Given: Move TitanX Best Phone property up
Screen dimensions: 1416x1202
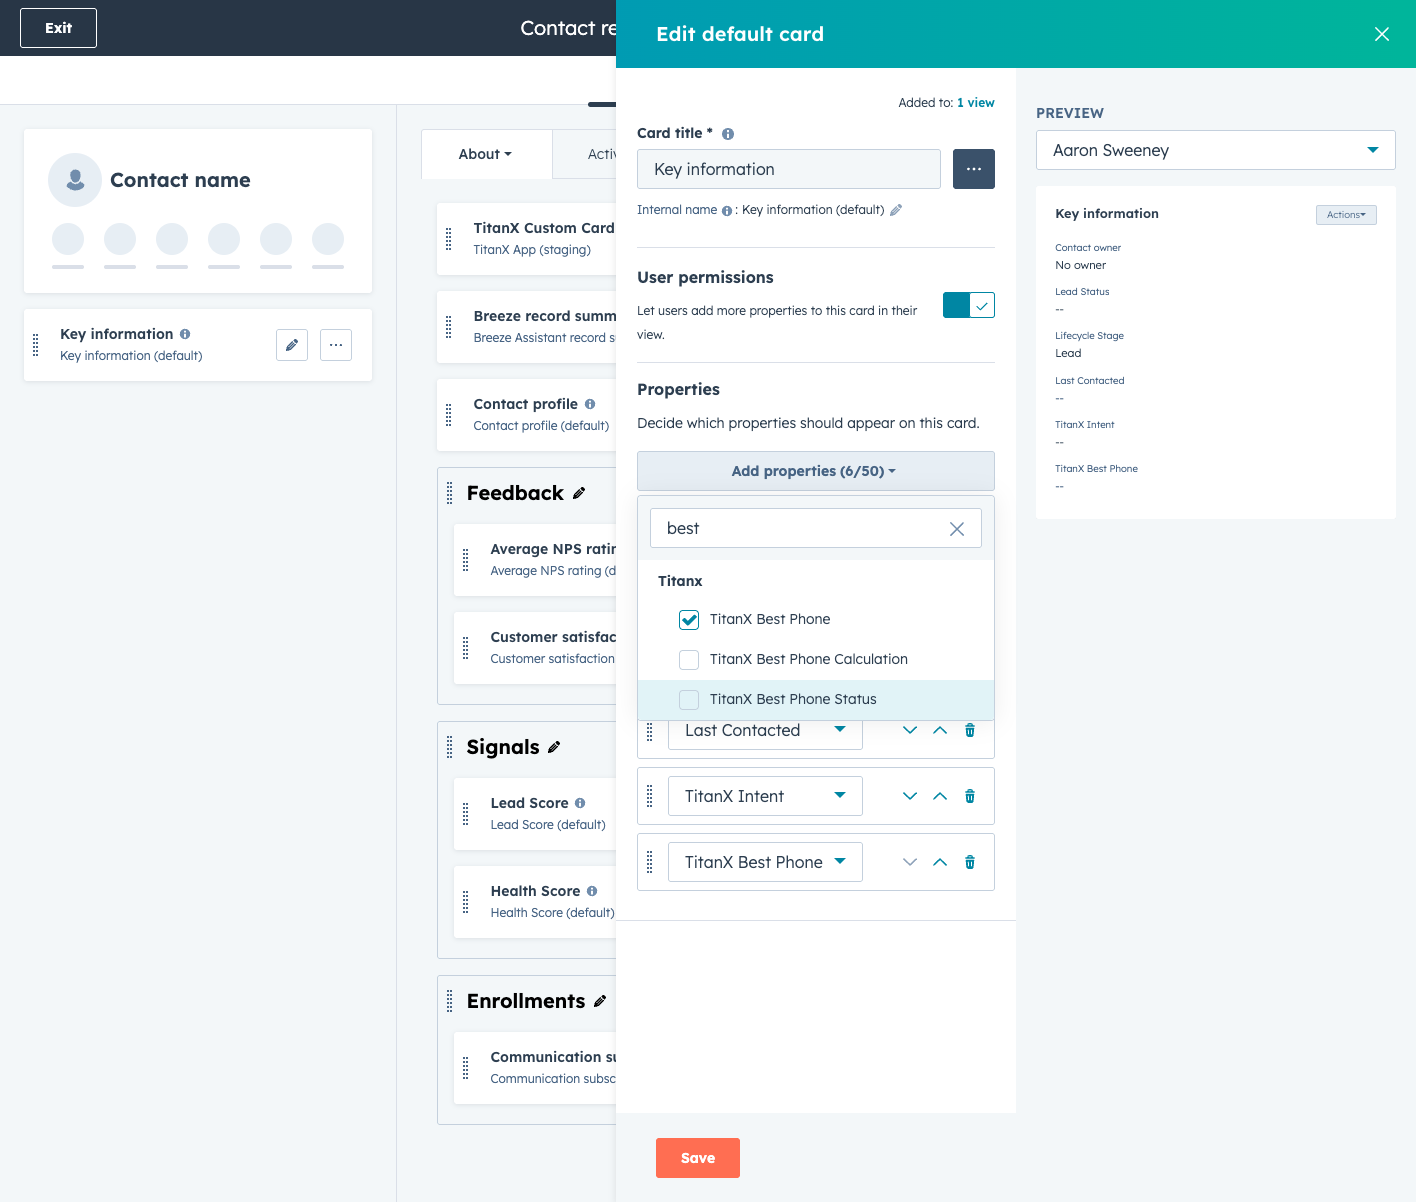Looking at the screenshot, I should (x=940, y=862).
